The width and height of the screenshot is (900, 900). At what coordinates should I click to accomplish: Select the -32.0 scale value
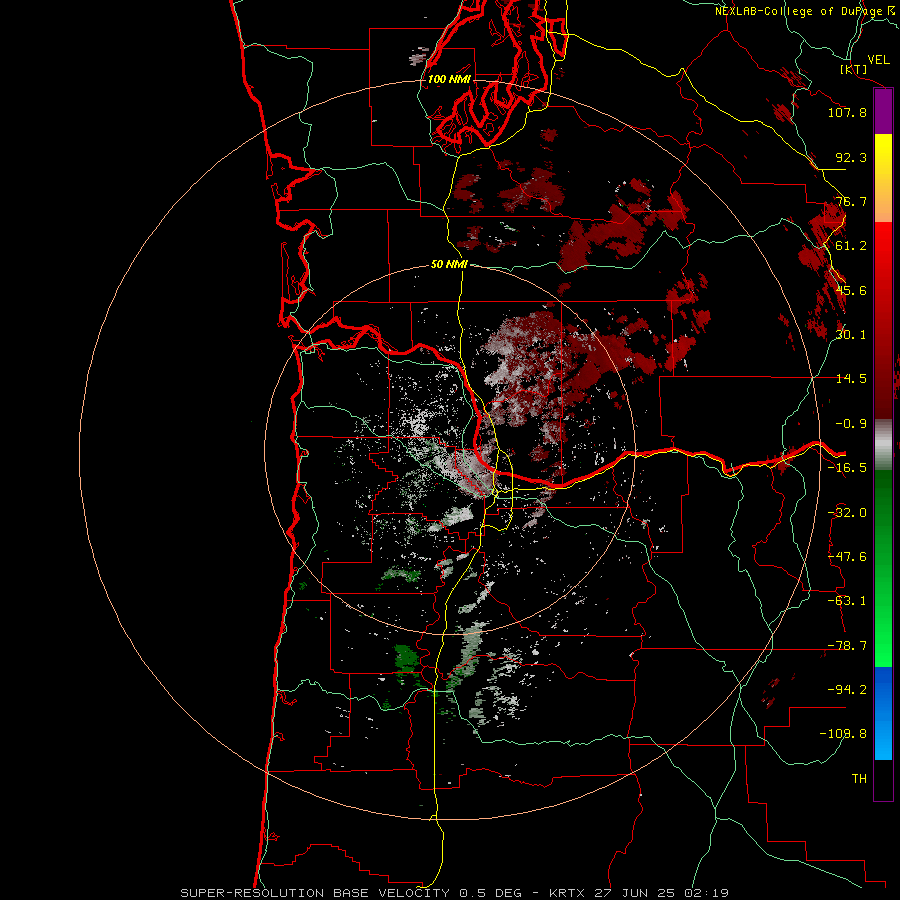(x=847, y=513)
